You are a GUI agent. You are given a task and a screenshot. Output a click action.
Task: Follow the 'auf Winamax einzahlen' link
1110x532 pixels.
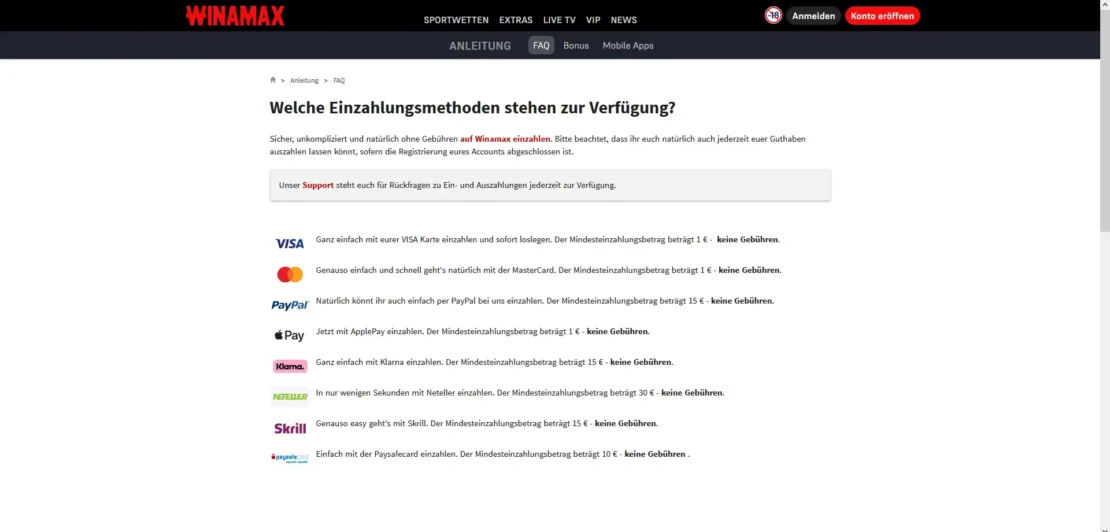pos(505,139)
